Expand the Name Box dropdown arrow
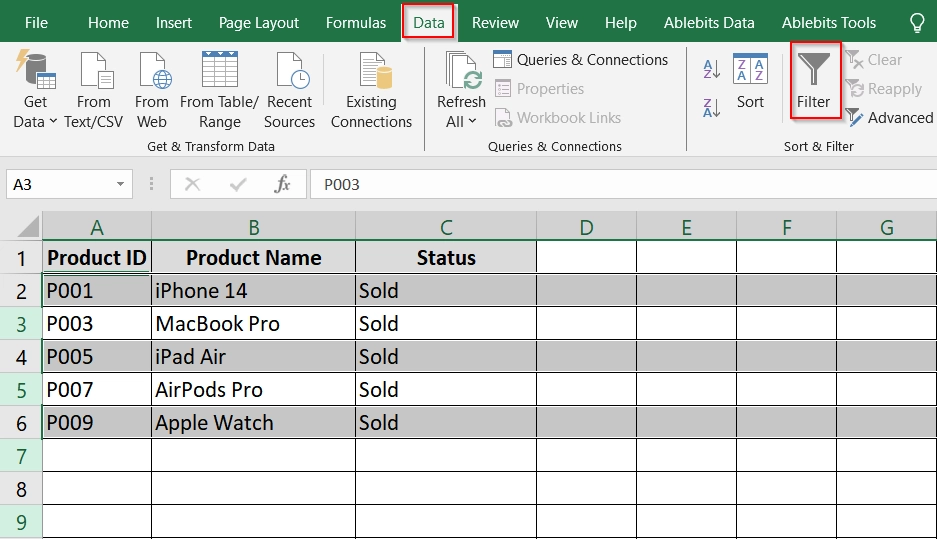Viewport: 937px width, 539px height. pos(120,184)
